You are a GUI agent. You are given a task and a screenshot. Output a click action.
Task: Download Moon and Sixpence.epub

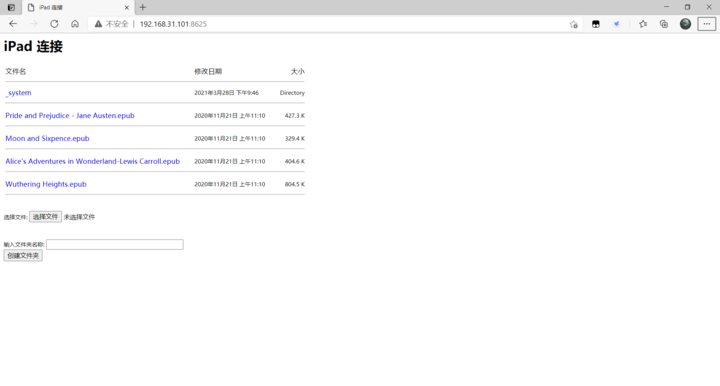pos(47,139)
